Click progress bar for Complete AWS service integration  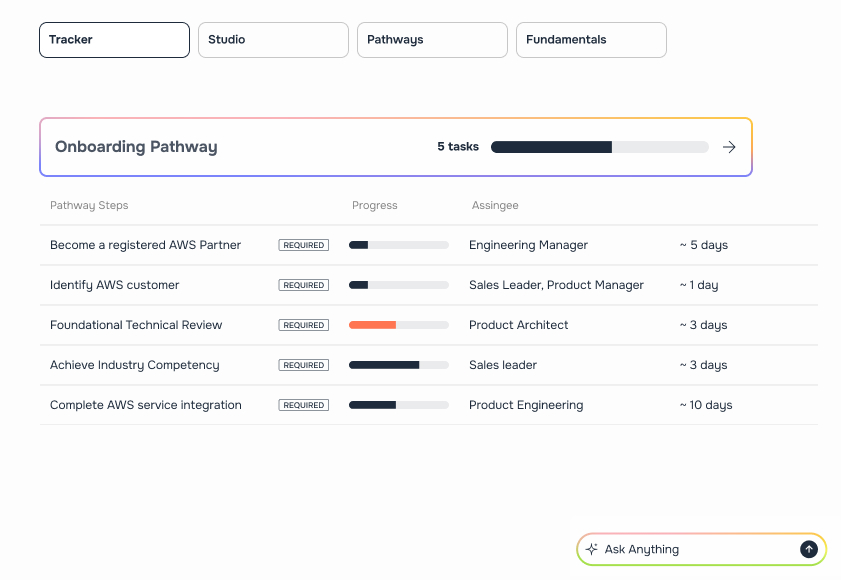pos(399,405)
